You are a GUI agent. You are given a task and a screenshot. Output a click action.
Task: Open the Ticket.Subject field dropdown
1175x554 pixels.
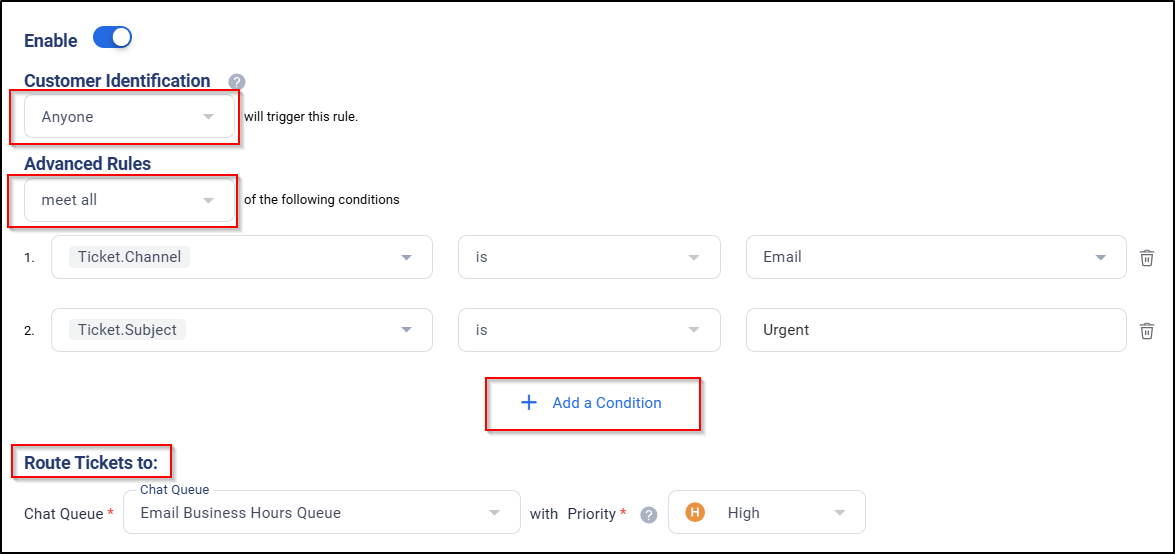tap(242, 330)
